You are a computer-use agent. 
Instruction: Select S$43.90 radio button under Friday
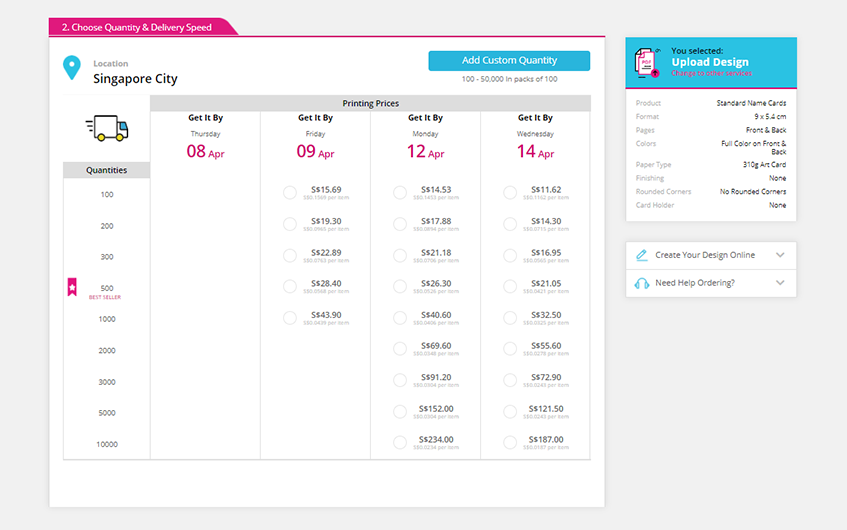(290, 318)
